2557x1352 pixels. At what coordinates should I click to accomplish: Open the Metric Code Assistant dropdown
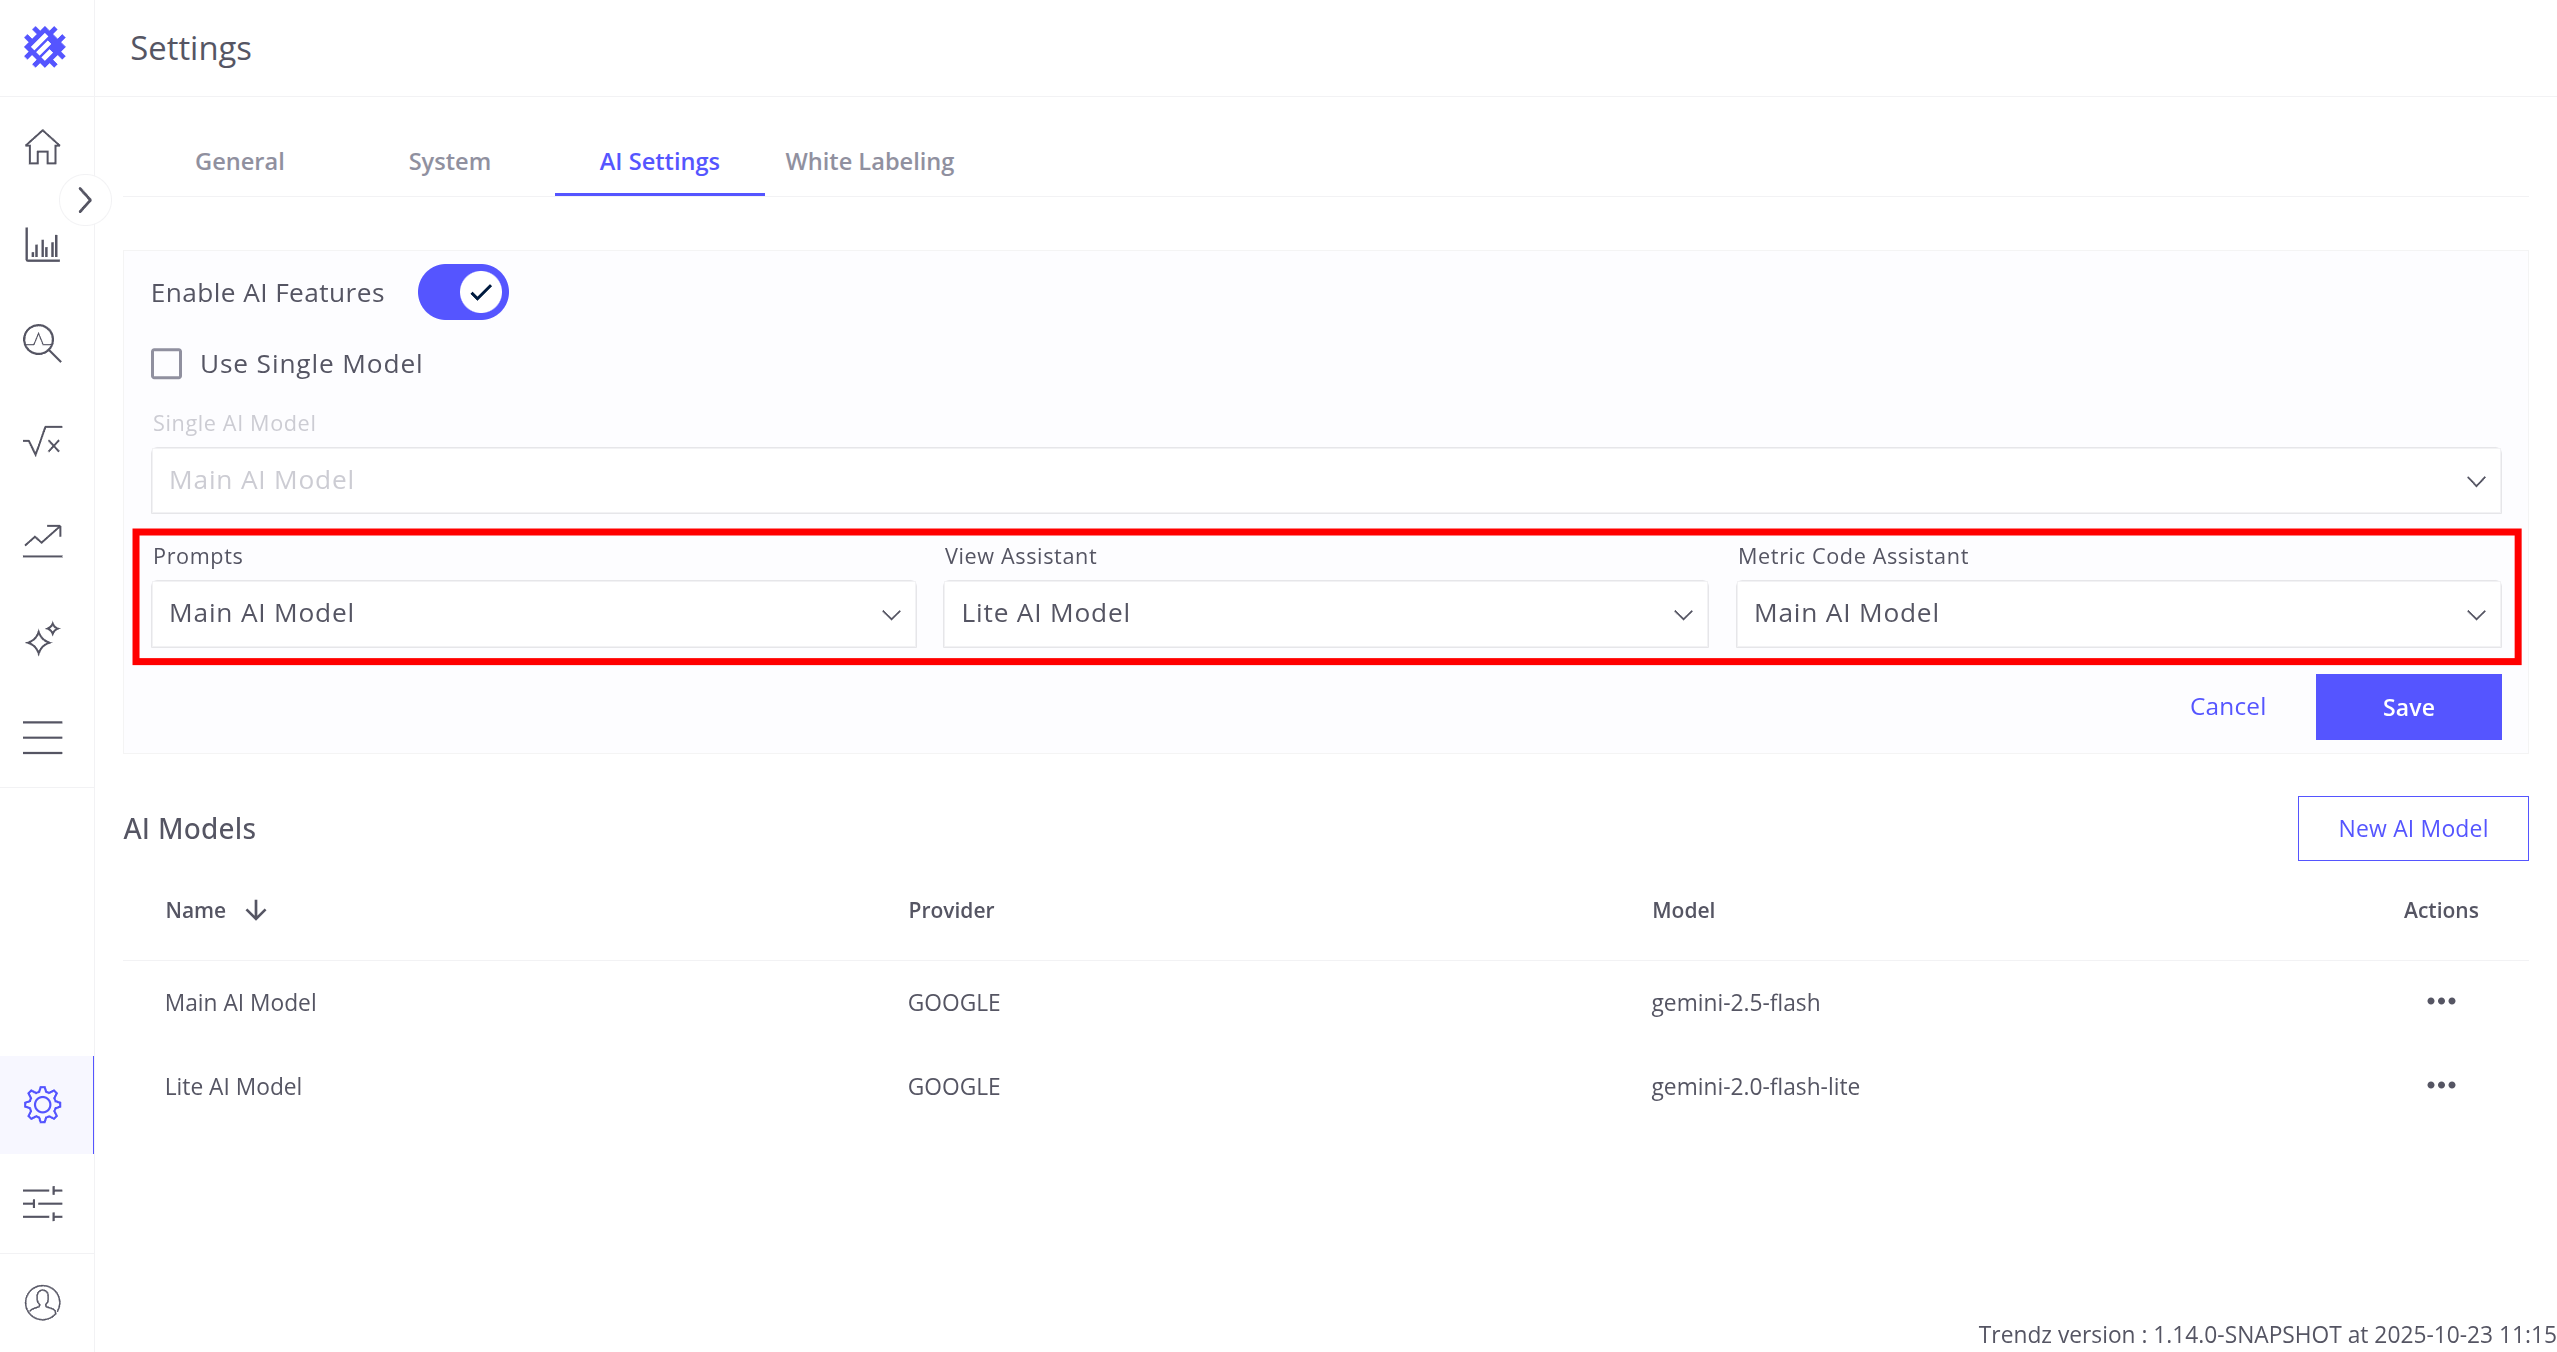(x=2118, y=614)
